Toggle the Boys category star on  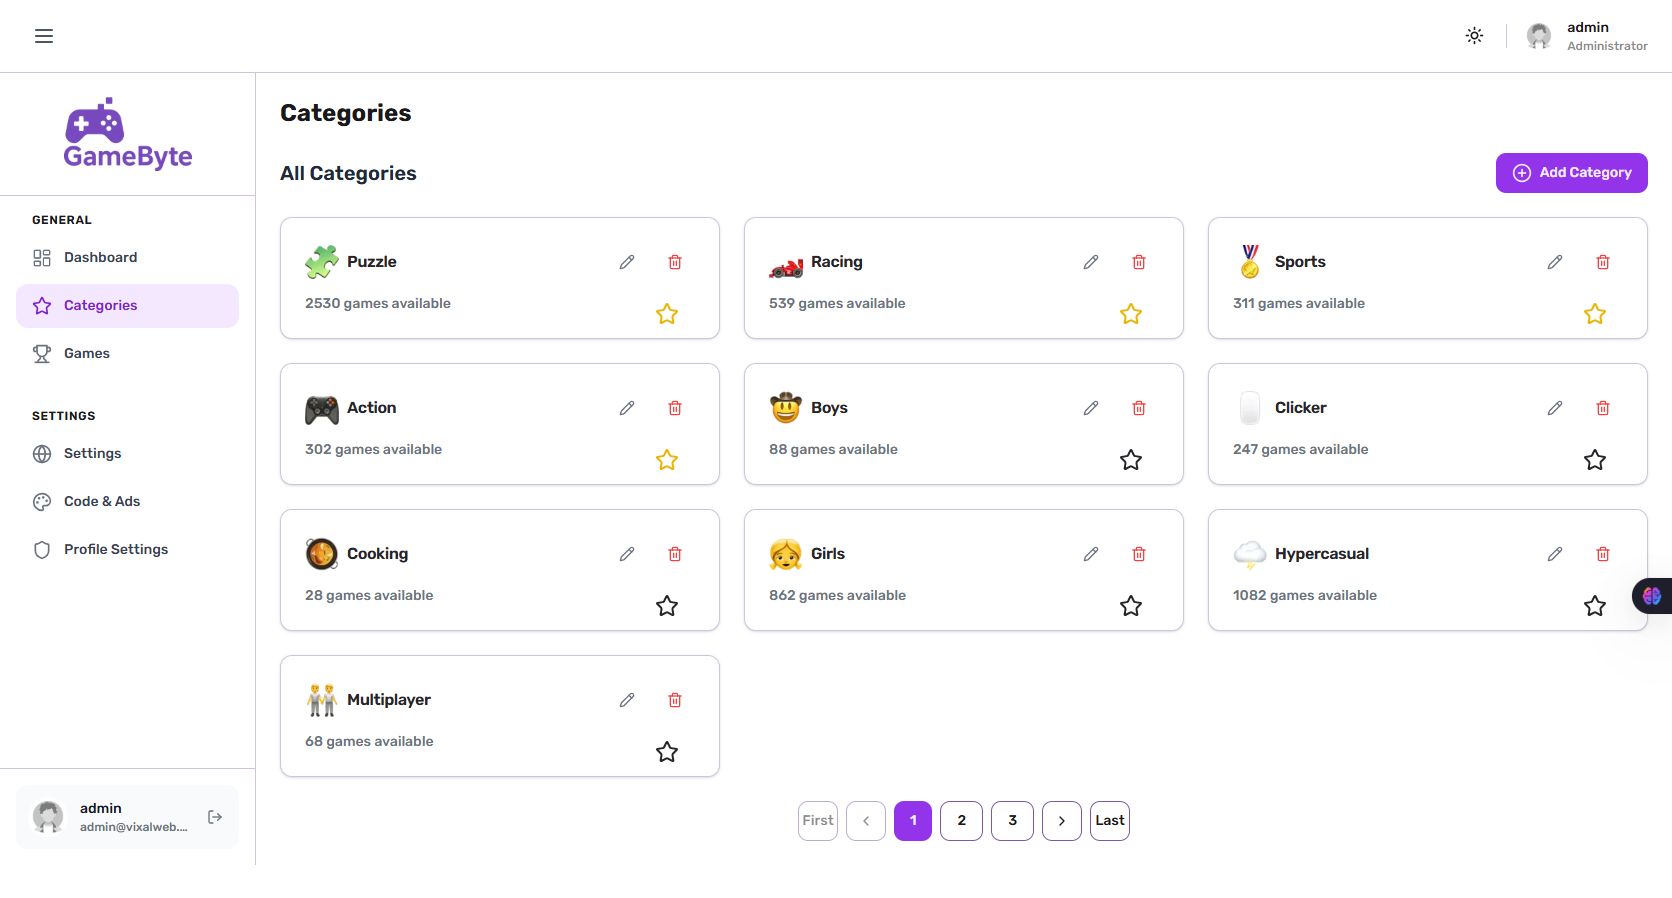tap(1131, 460)
